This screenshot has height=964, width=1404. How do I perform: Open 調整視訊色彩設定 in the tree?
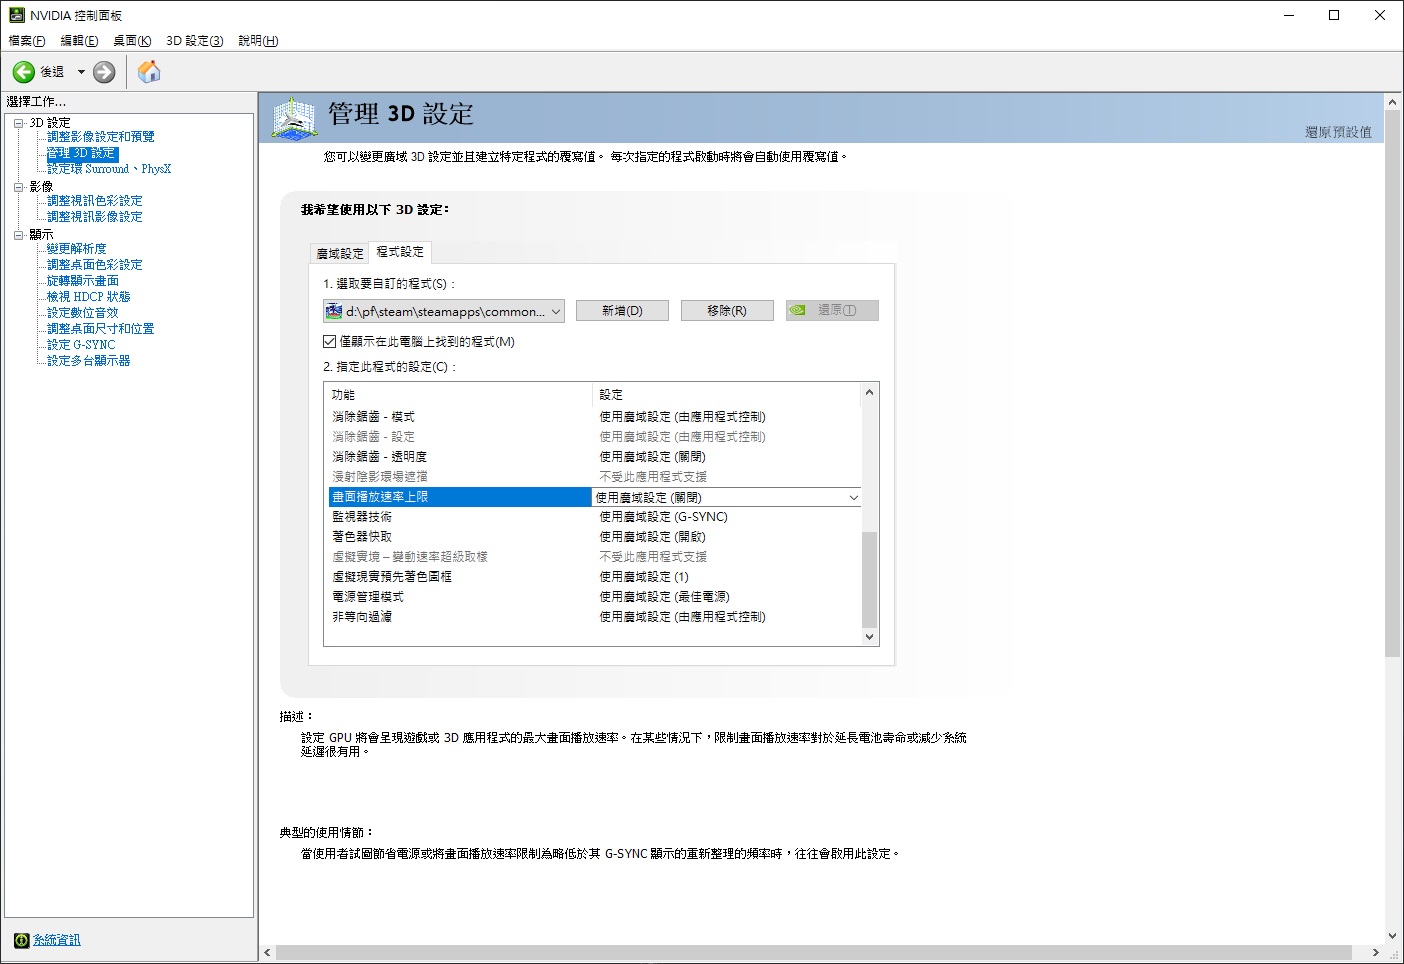(95, 201)
